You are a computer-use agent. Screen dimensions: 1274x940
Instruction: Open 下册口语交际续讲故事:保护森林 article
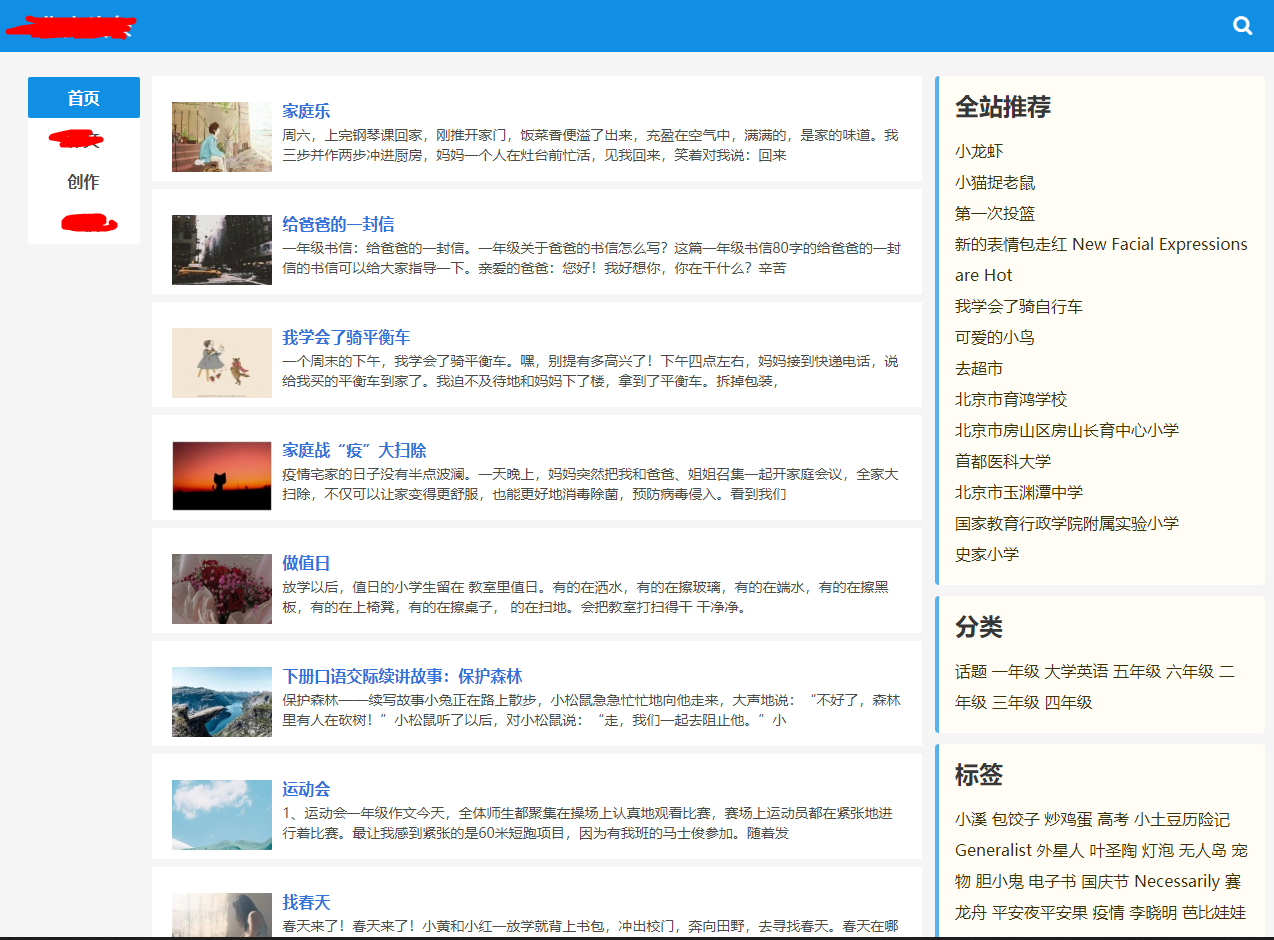tap(402, 676)
